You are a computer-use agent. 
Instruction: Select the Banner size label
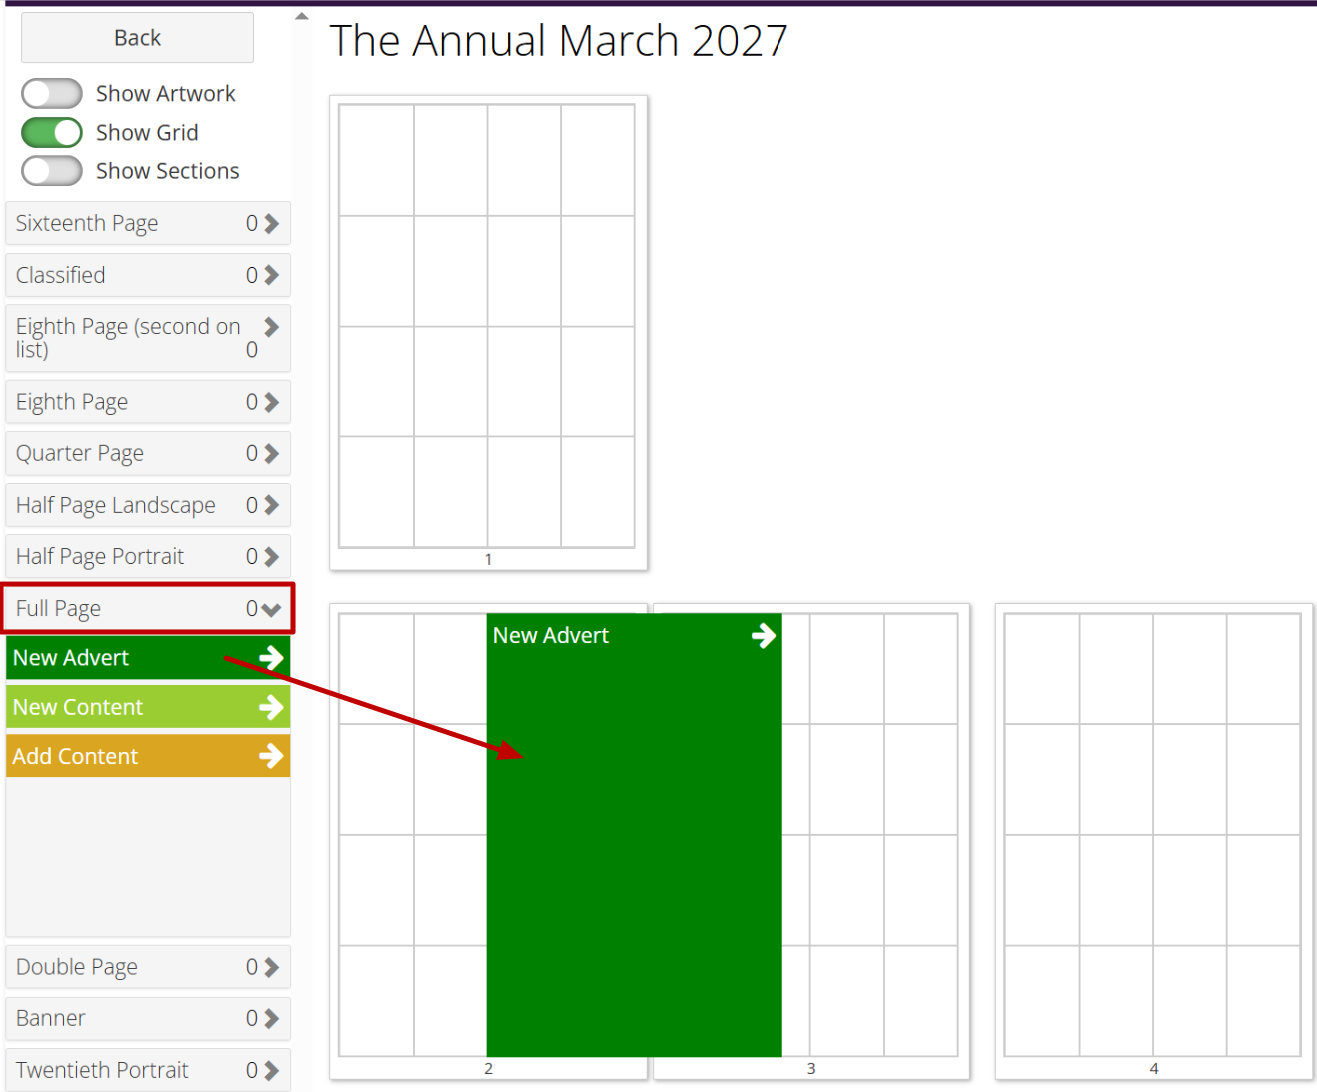tap(50, 1018)
